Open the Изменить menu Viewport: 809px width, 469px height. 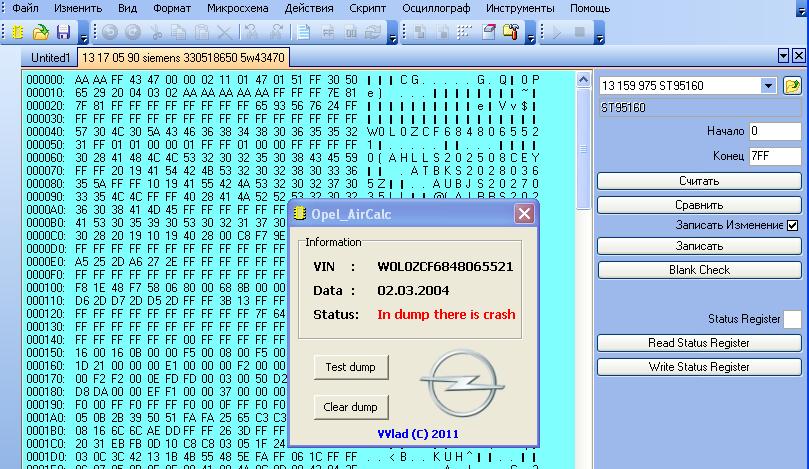(78, 8)
